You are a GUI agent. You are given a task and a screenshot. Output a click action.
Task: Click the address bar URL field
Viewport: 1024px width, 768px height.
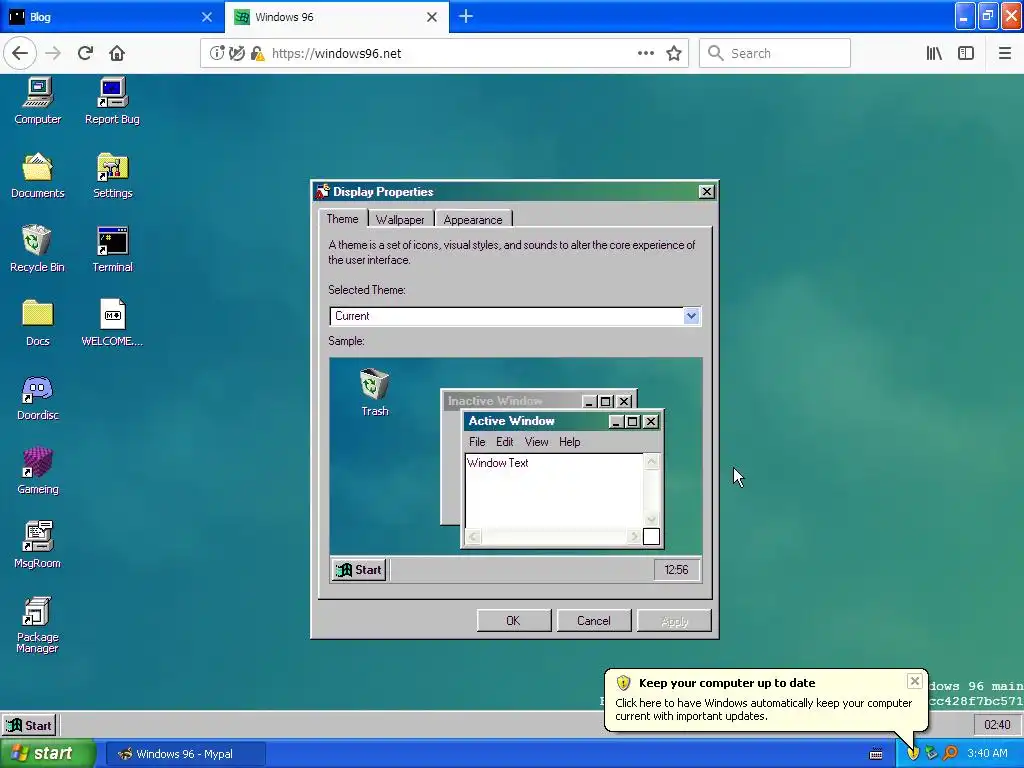(x=444, y=54)
